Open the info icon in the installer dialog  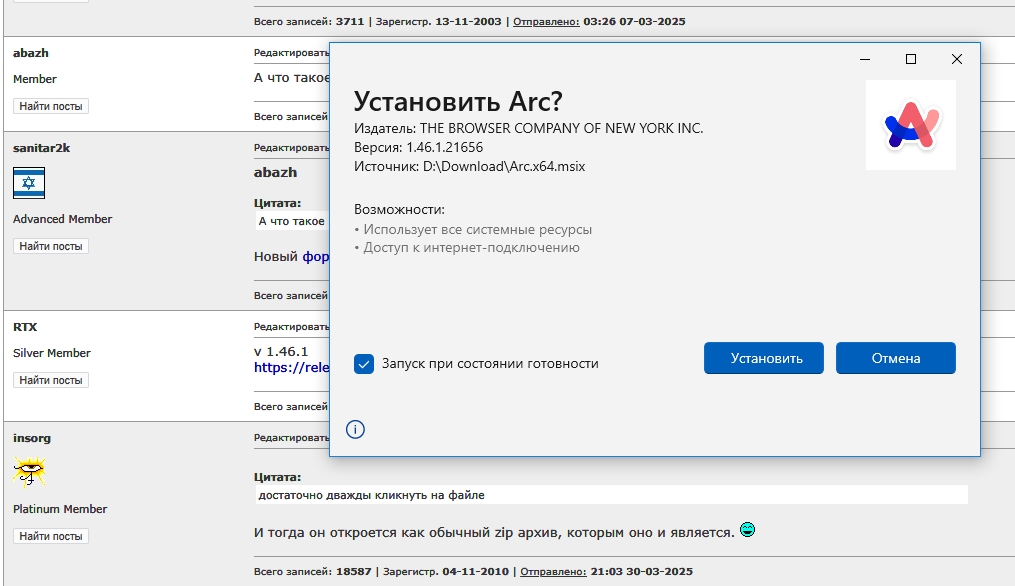(x=355, y=429)
